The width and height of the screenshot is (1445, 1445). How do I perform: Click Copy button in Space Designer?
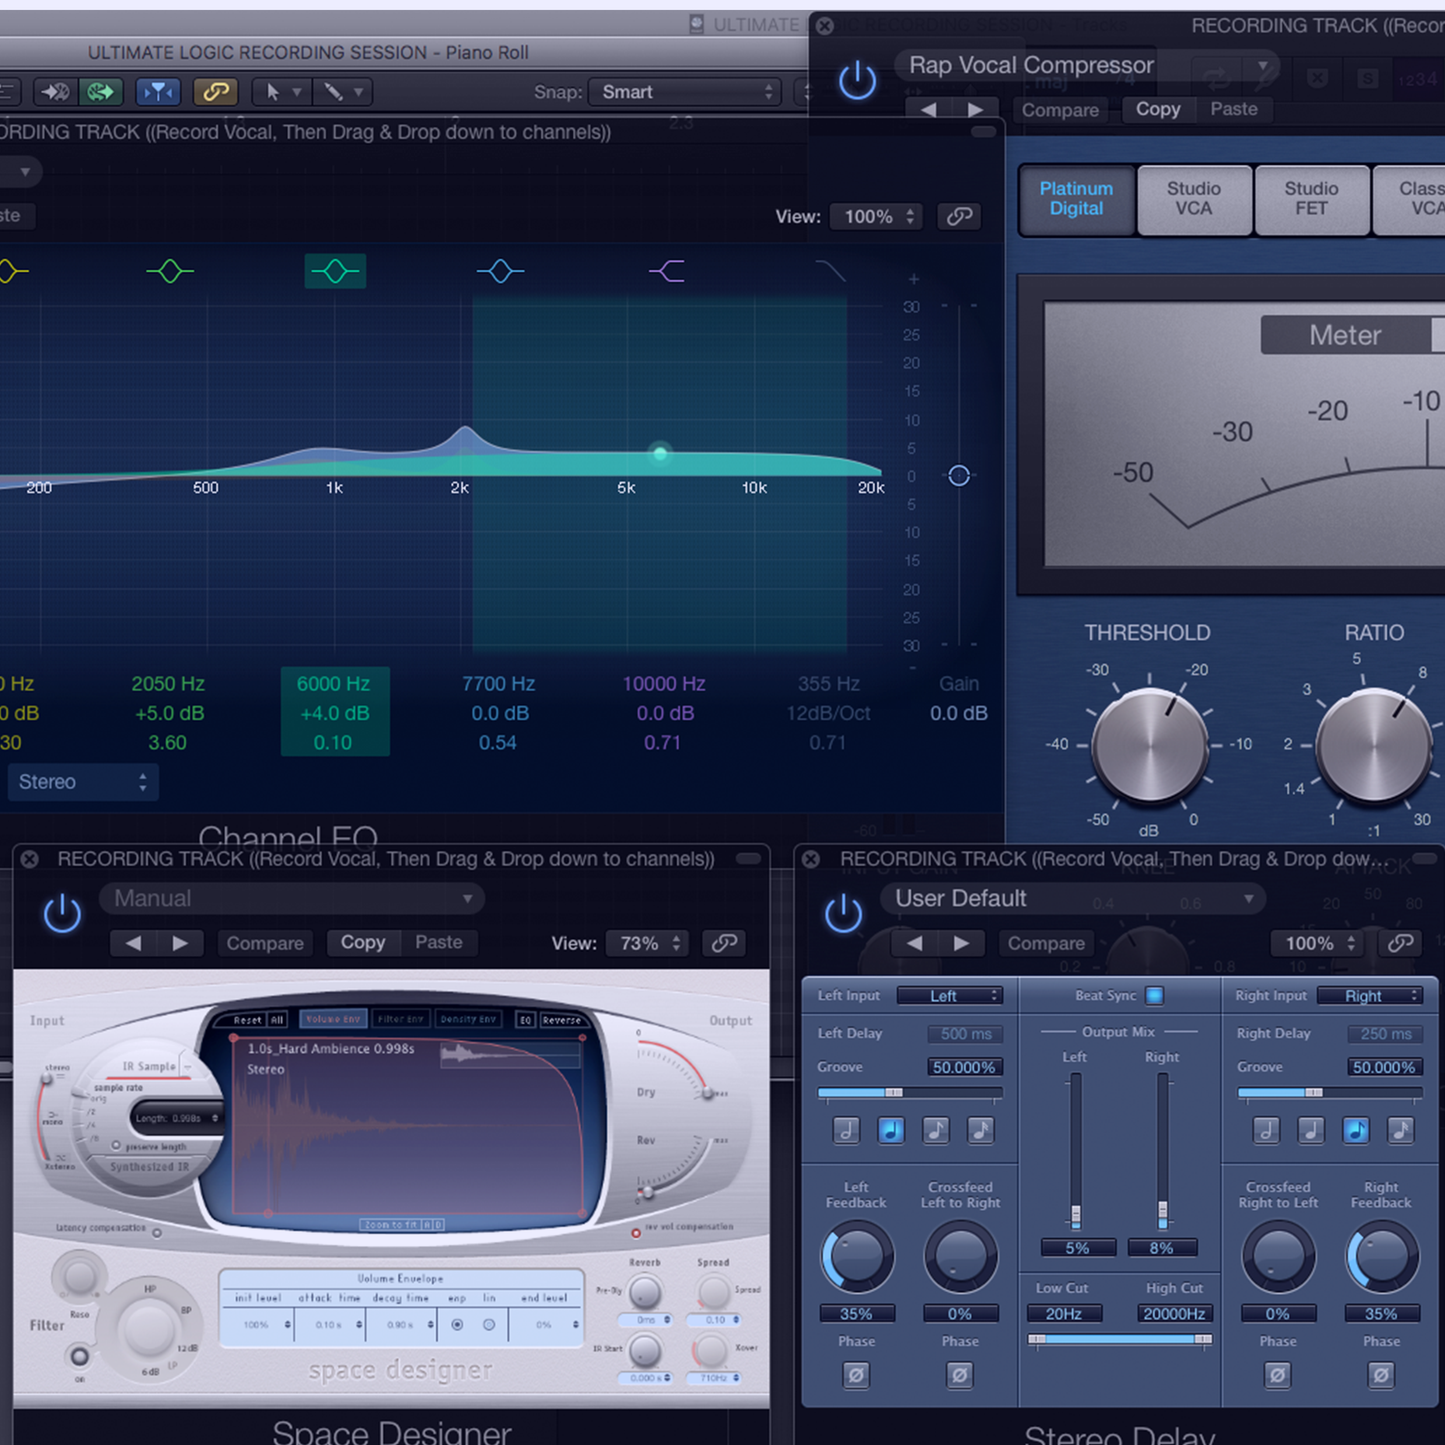[362, 943]
